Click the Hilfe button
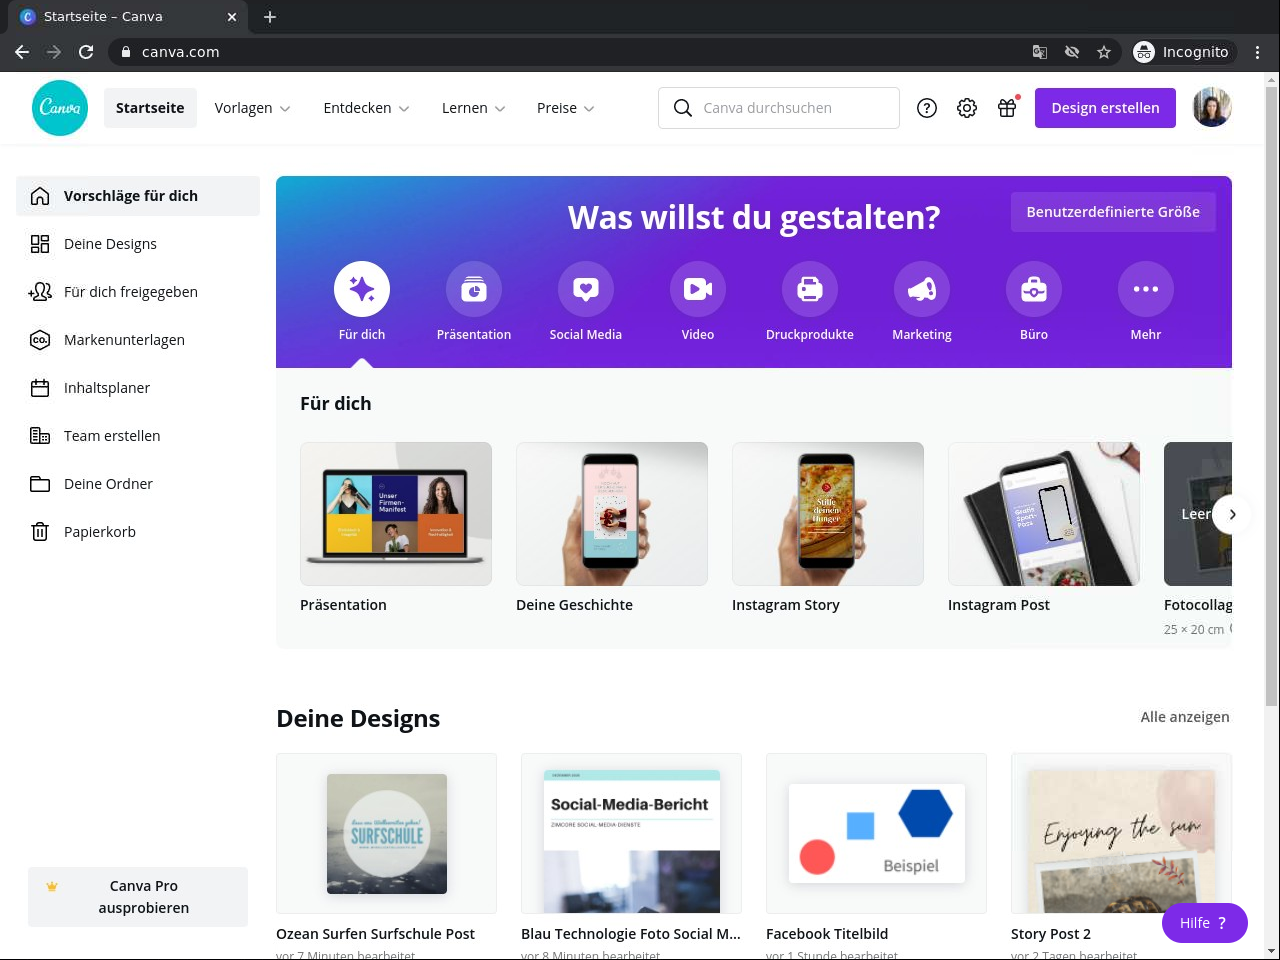This screenshot has height=960, width=1280. tap(1204, 923)
